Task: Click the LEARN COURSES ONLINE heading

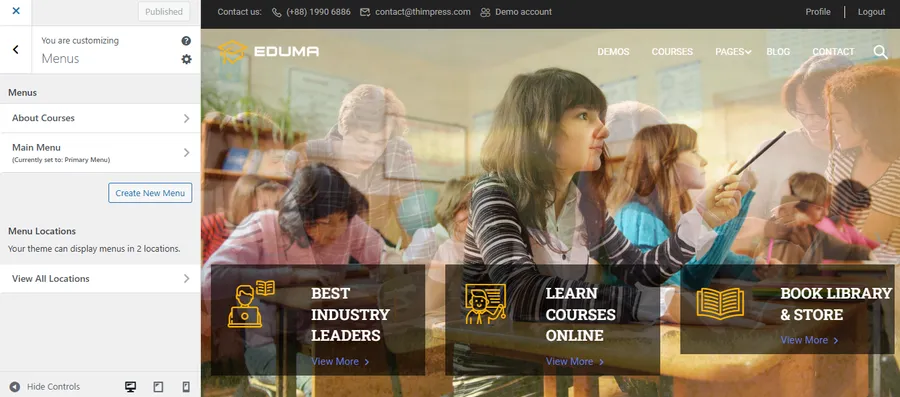Action: tap(580, 314)
